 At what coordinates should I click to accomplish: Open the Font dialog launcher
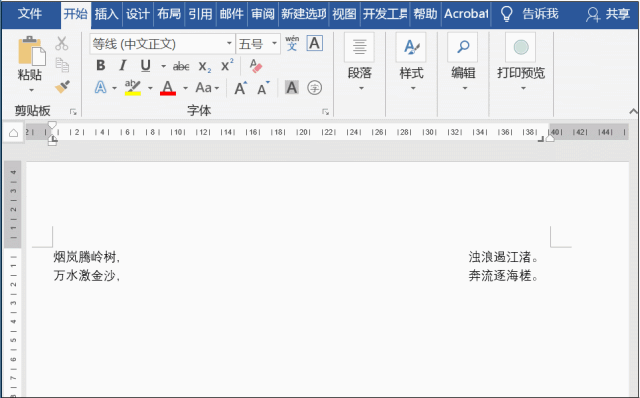point(325,111)
